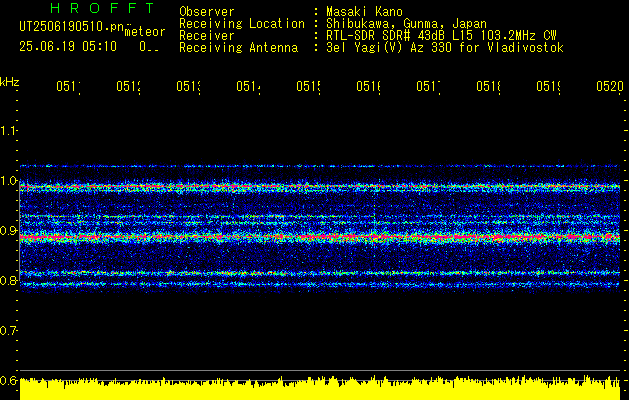Click the yellow noise level graph at bottom

pyautogui.click(x=320, y=388)
